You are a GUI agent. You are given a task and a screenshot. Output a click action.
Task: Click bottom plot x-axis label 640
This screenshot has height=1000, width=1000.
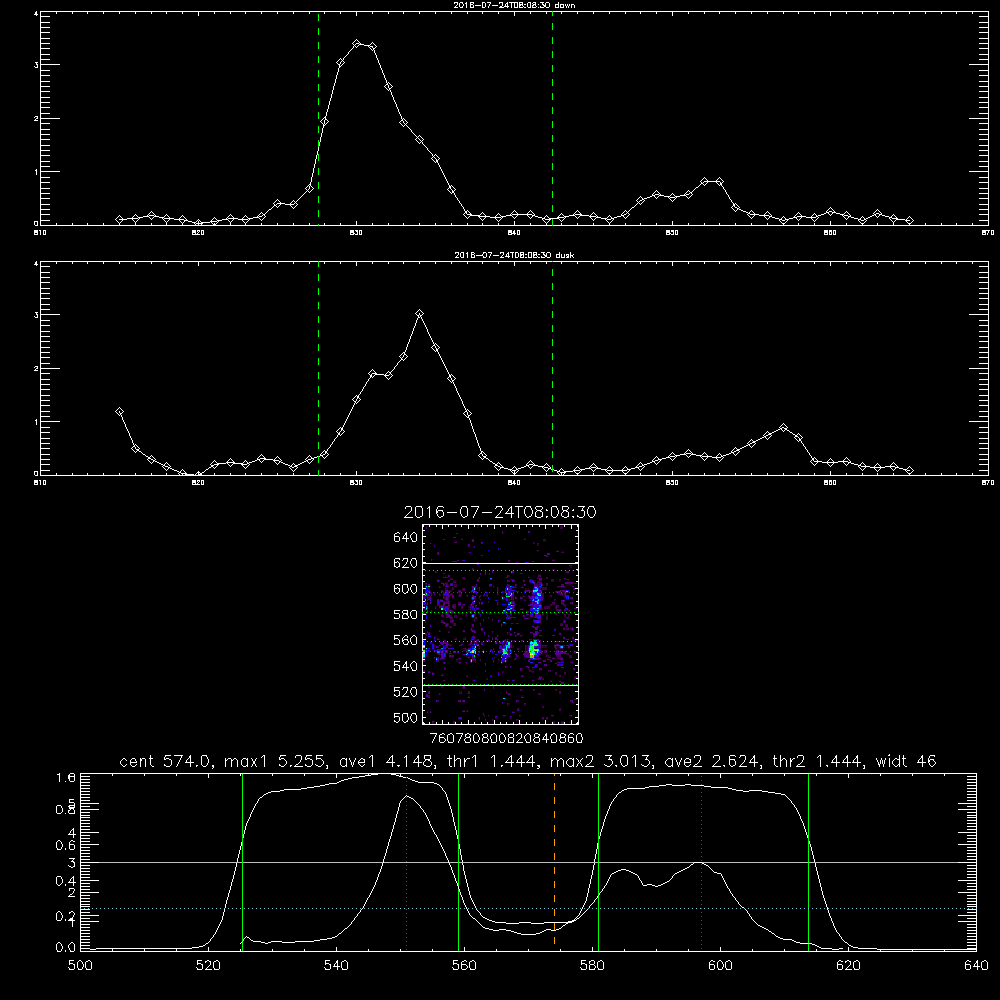[976, 966]
